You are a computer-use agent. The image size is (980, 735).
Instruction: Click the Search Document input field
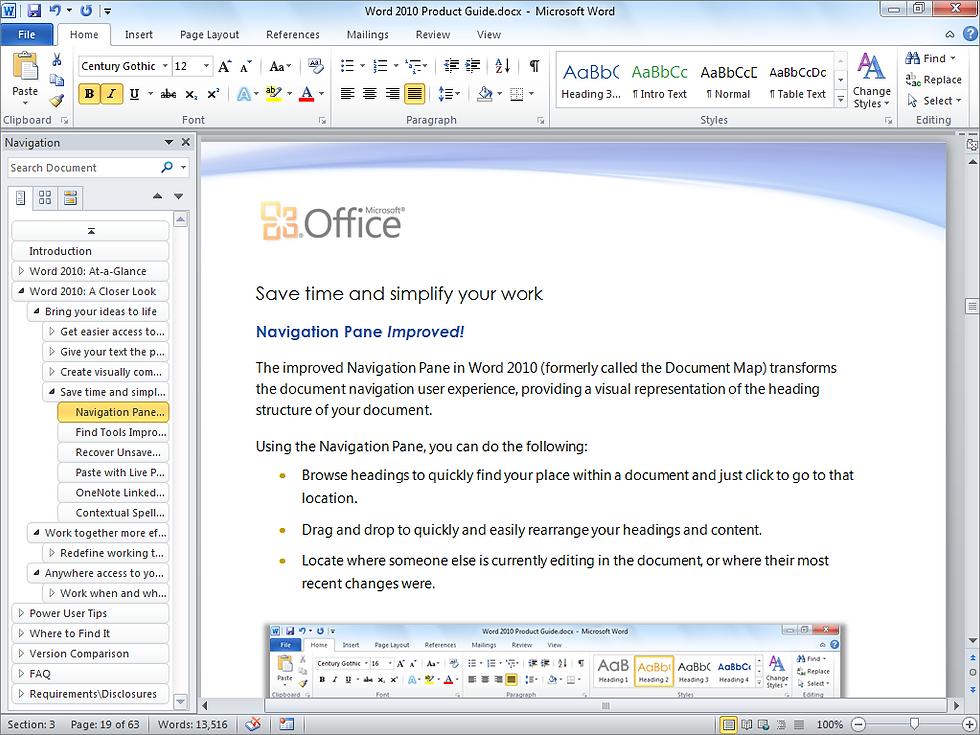(83, 168)
